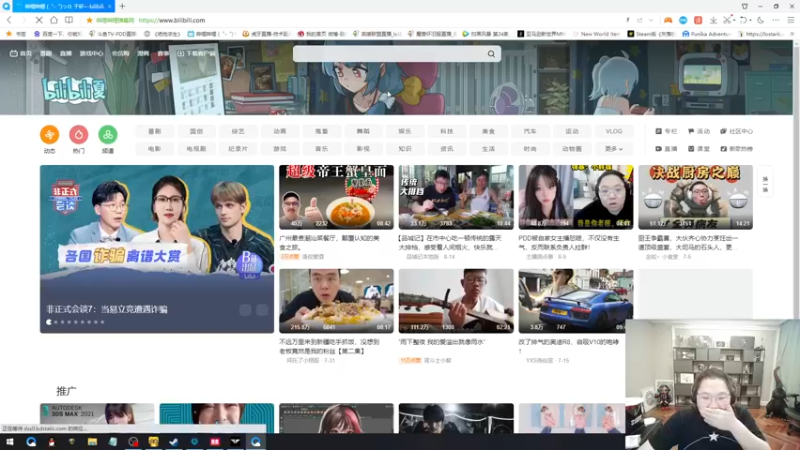Select the VLOG category
Viewport: 800px width, 450px height.
point(613,131)
